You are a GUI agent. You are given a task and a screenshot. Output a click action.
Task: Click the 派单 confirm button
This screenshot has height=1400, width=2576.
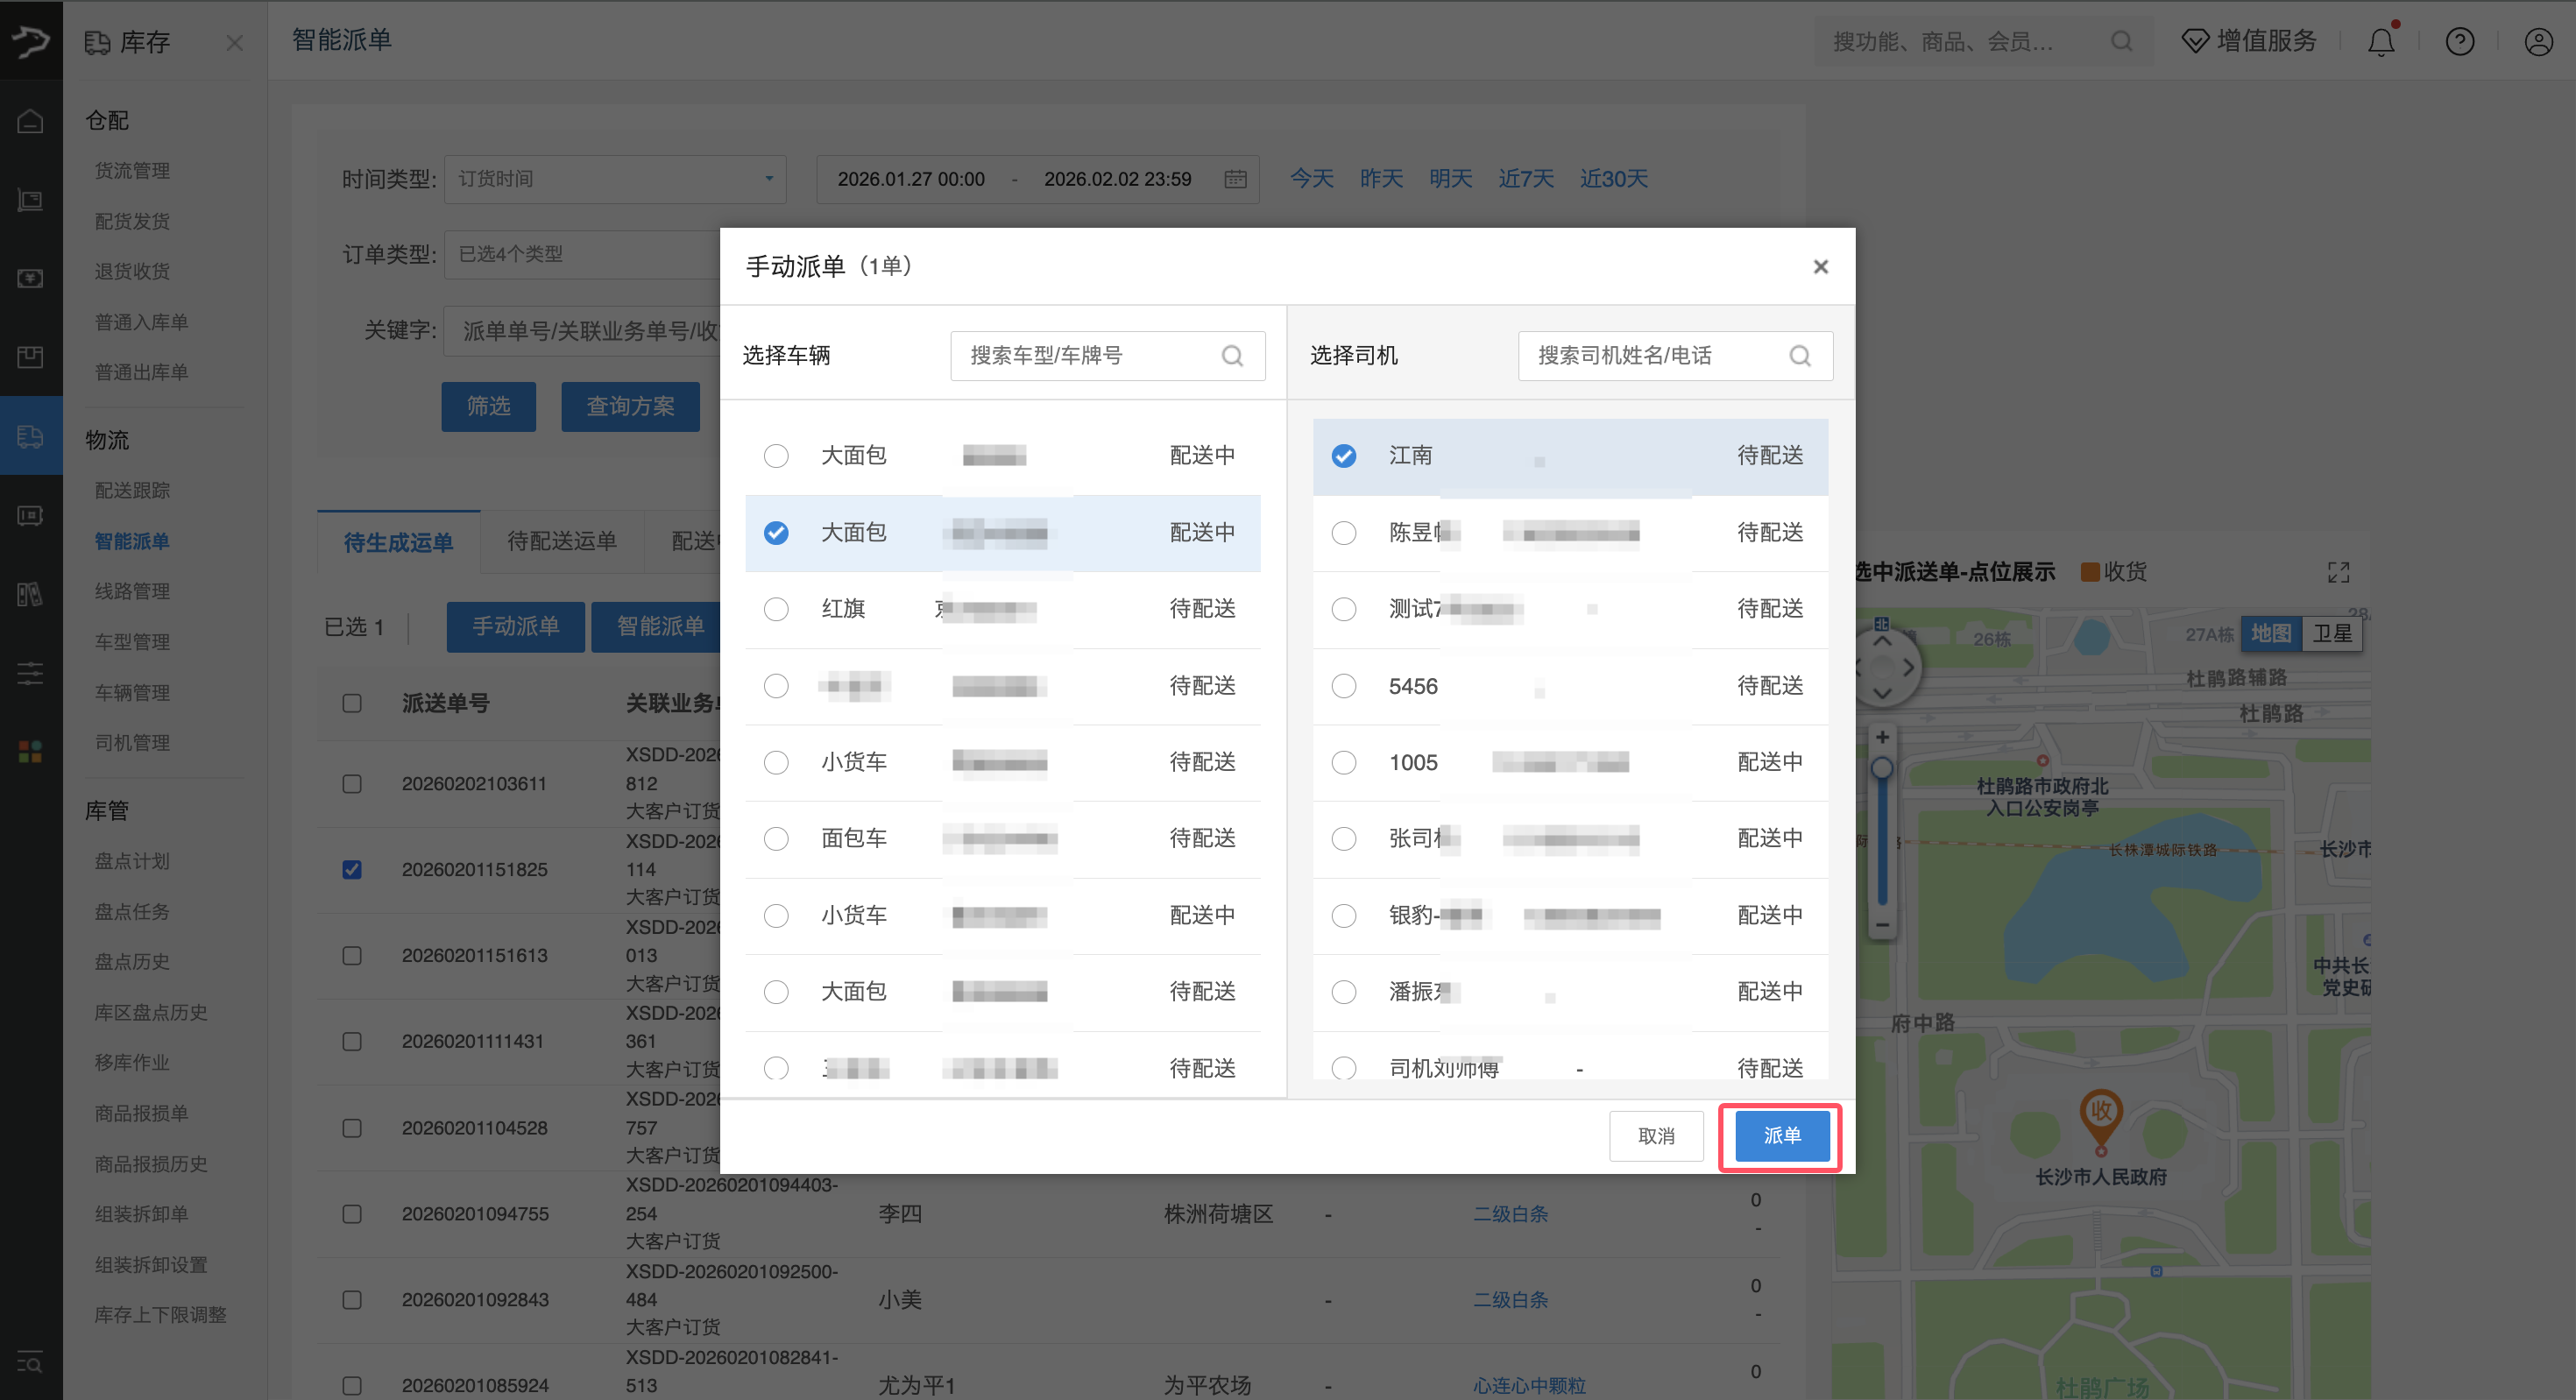tap(1781, 1136)
